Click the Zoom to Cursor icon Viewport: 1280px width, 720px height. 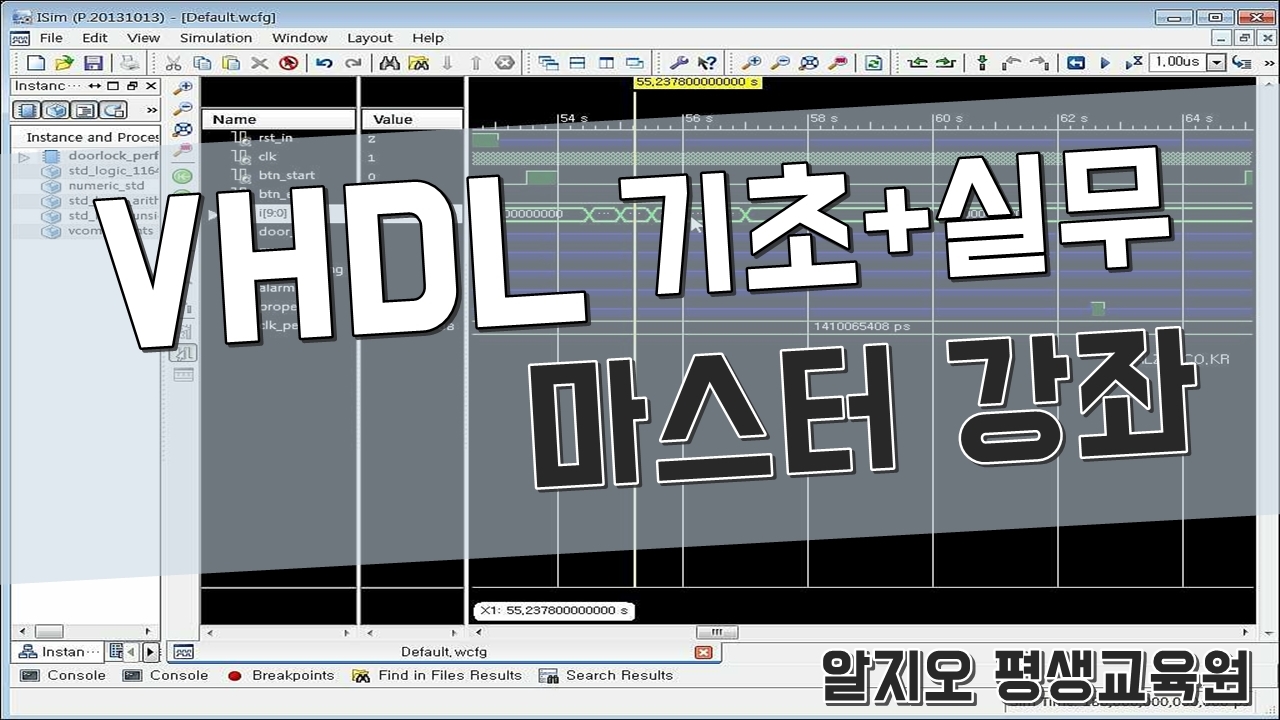(x=838, y=62)
